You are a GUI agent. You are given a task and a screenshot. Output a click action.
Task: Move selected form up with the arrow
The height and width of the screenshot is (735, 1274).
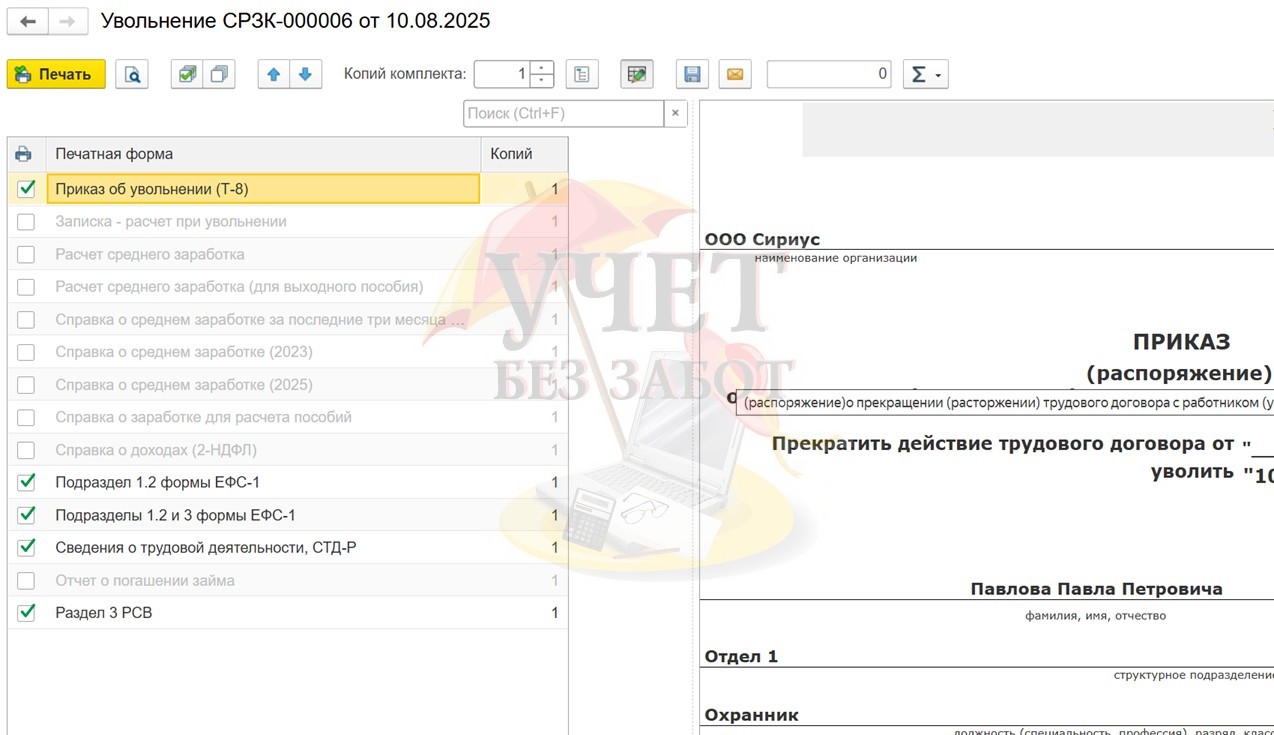point(274,74)
